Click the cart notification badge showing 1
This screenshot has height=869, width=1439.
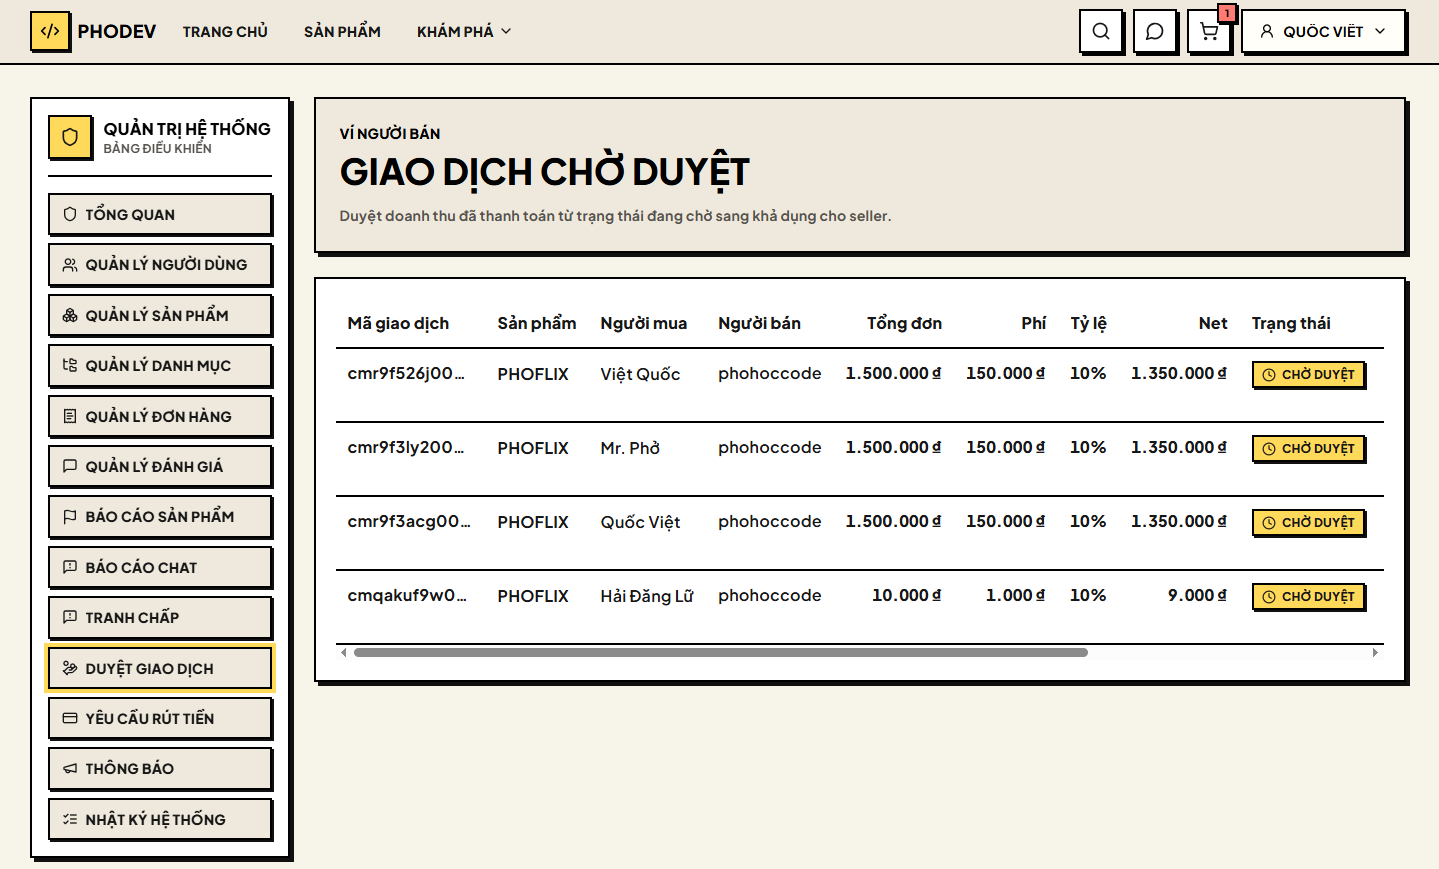click(1227, 13)
